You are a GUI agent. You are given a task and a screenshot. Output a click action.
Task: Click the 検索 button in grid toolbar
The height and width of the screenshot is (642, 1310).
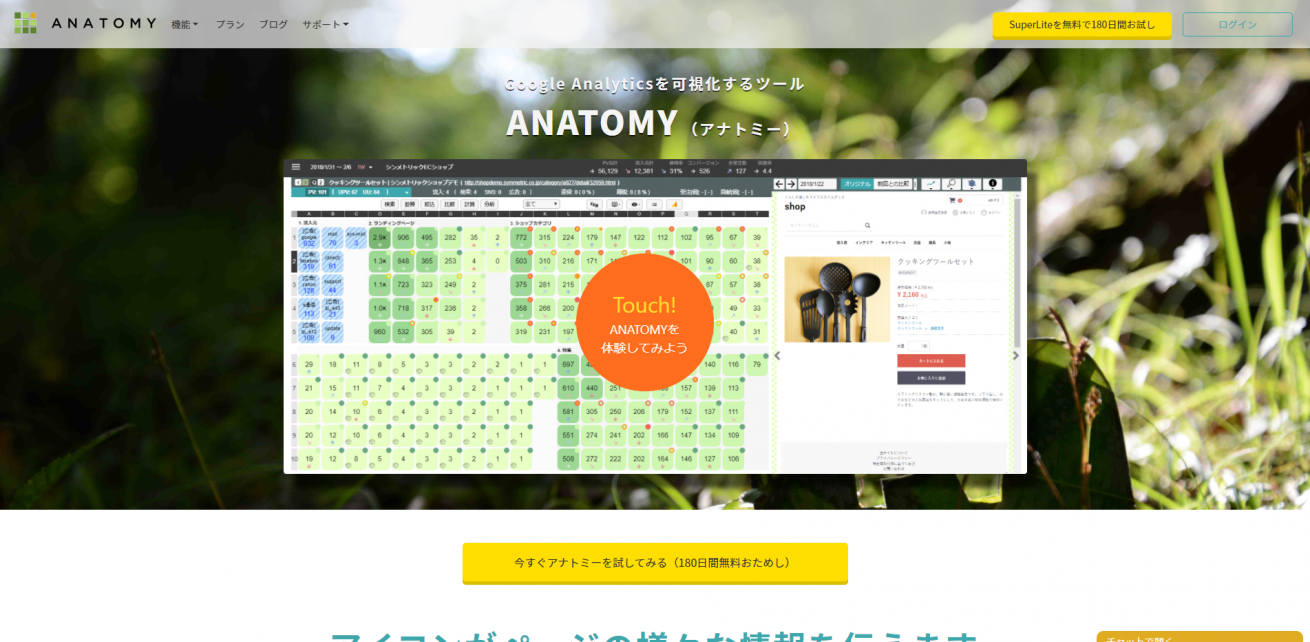390,203
